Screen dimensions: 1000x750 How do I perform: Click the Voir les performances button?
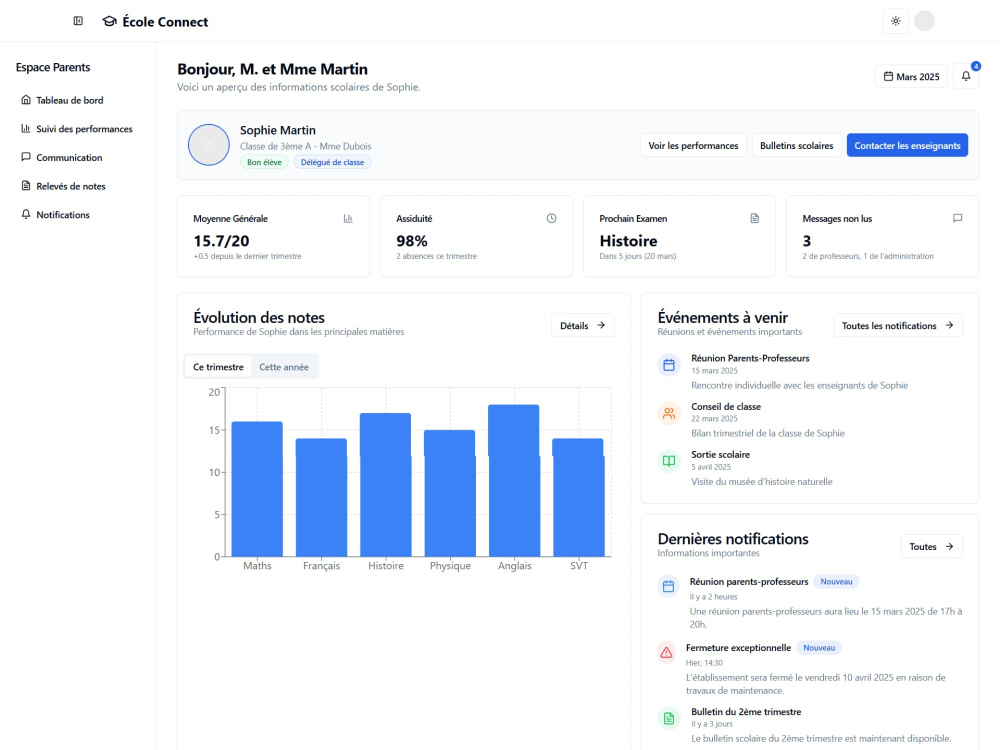pos(693,145)
